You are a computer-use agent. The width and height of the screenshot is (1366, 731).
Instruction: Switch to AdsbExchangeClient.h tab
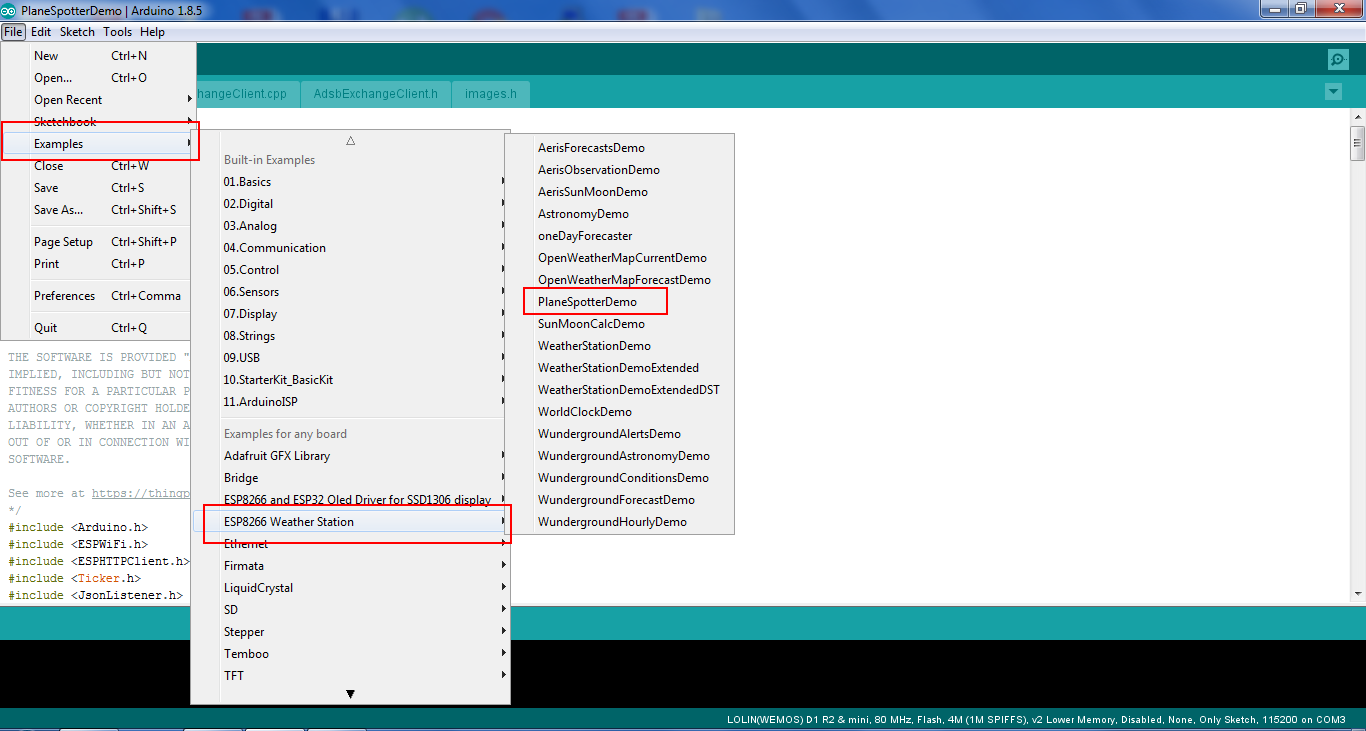(x=375, y=94)
